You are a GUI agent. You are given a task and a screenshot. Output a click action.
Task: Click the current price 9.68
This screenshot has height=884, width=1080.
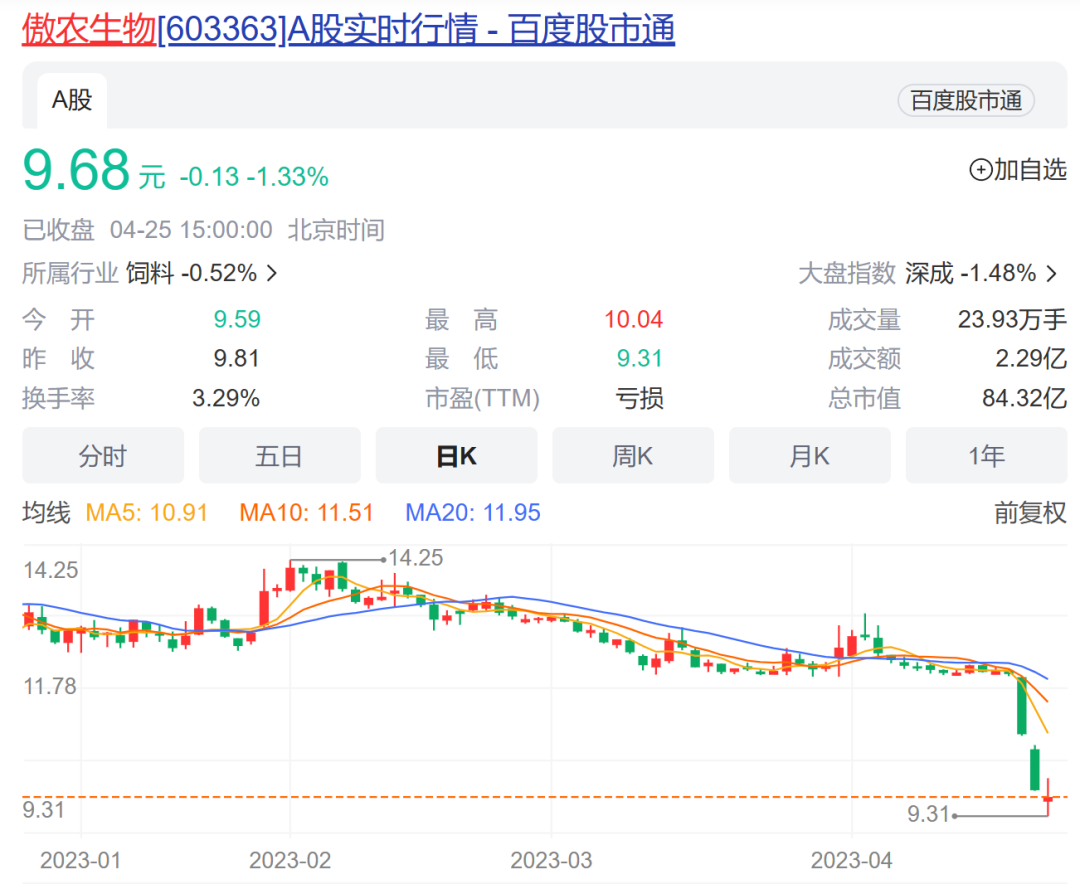tap(76, 169)
